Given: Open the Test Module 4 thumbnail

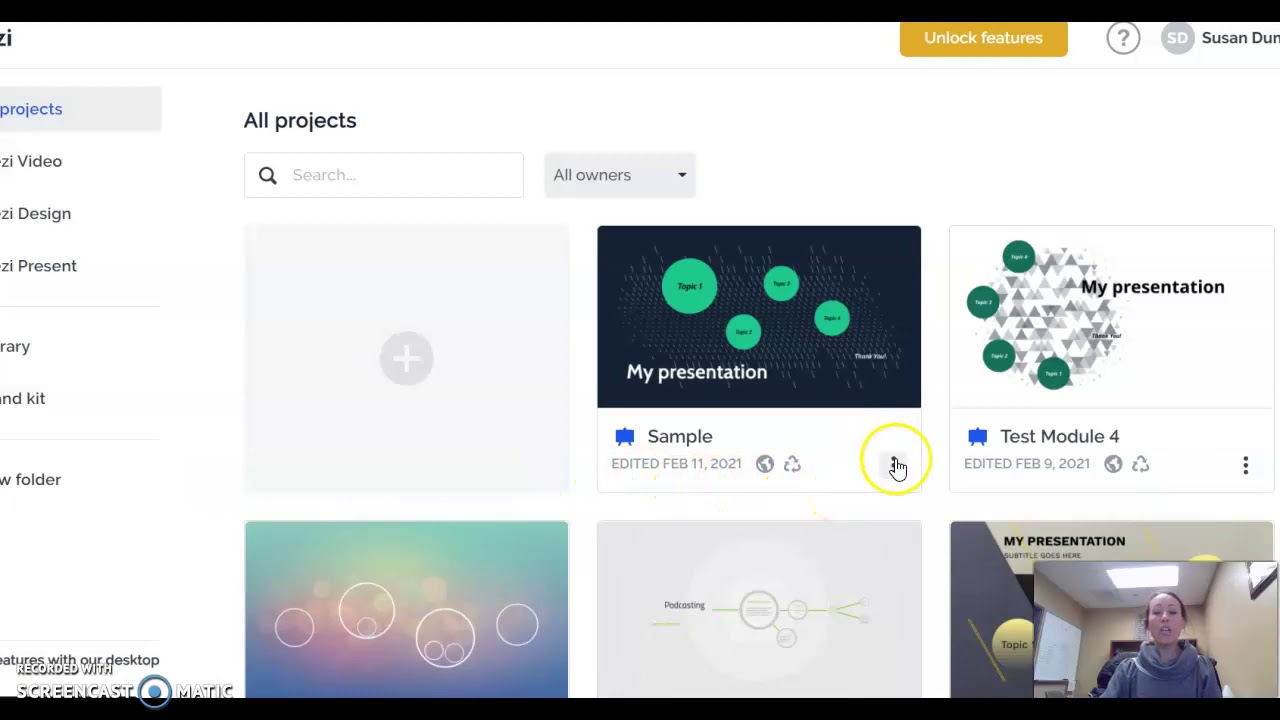Looking at the screenshot, I should (1111, 317).
